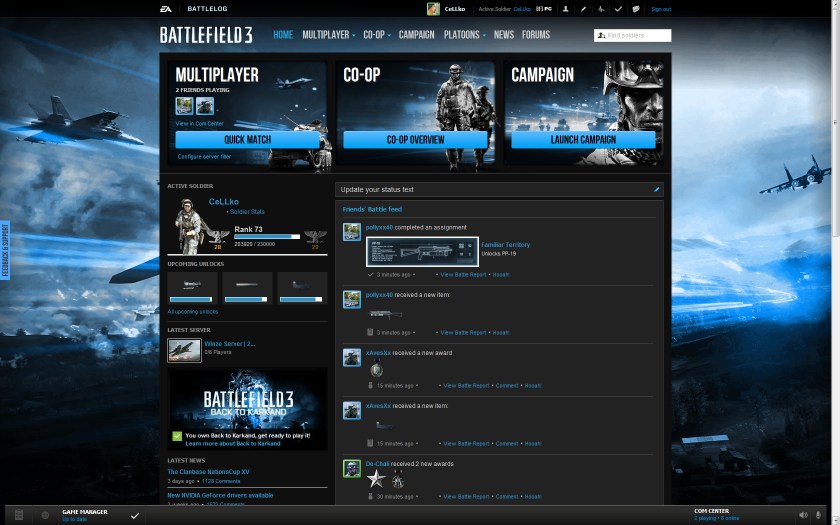Open the Forums menu item
Viewport: 840px width, 525px height.
pos(536,35)
